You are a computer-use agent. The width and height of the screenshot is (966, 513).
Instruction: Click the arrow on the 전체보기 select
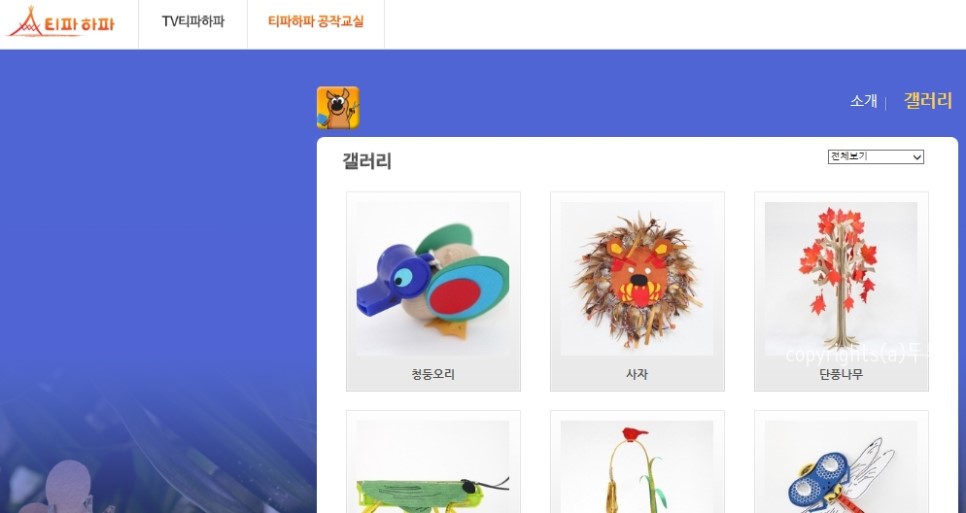[917, 157]
